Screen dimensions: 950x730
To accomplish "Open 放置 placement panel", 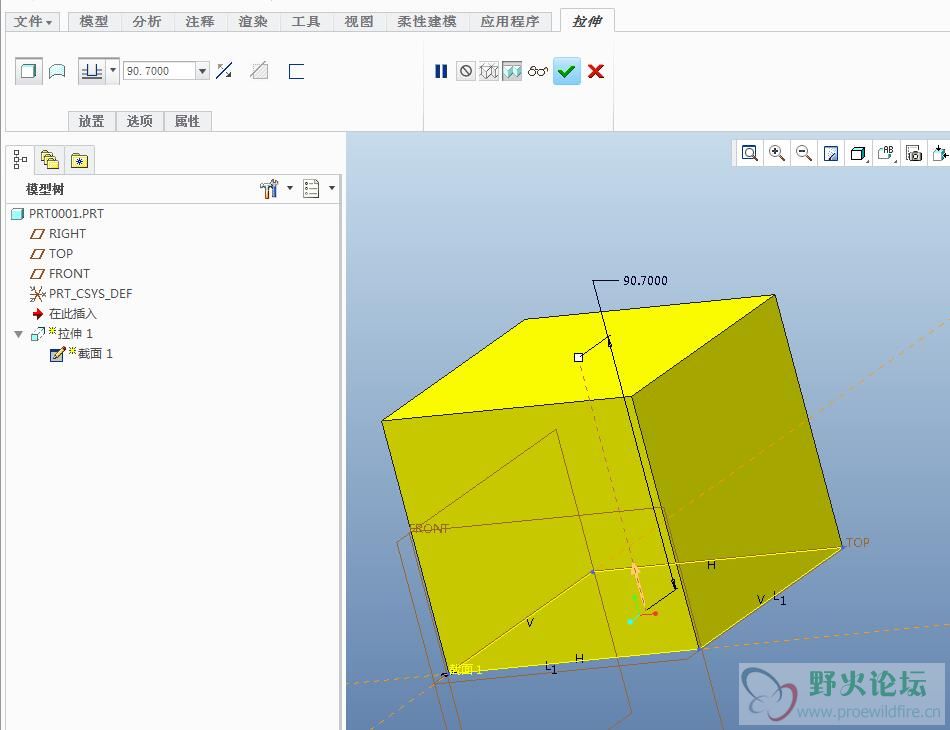I will (91, 121).
